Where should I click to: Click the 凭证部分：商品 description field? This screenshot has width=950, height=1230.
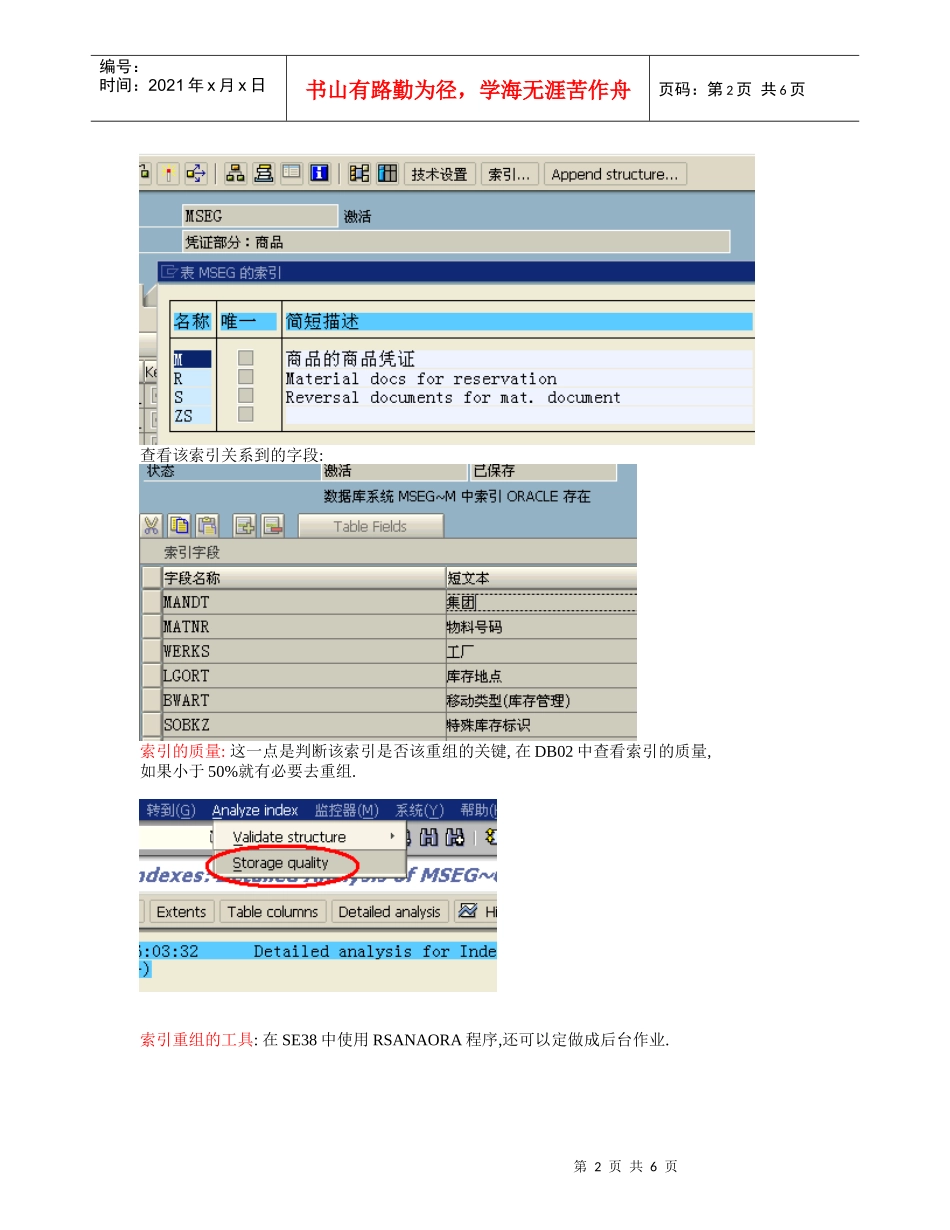pyautogui.click(x=456, y=241)
